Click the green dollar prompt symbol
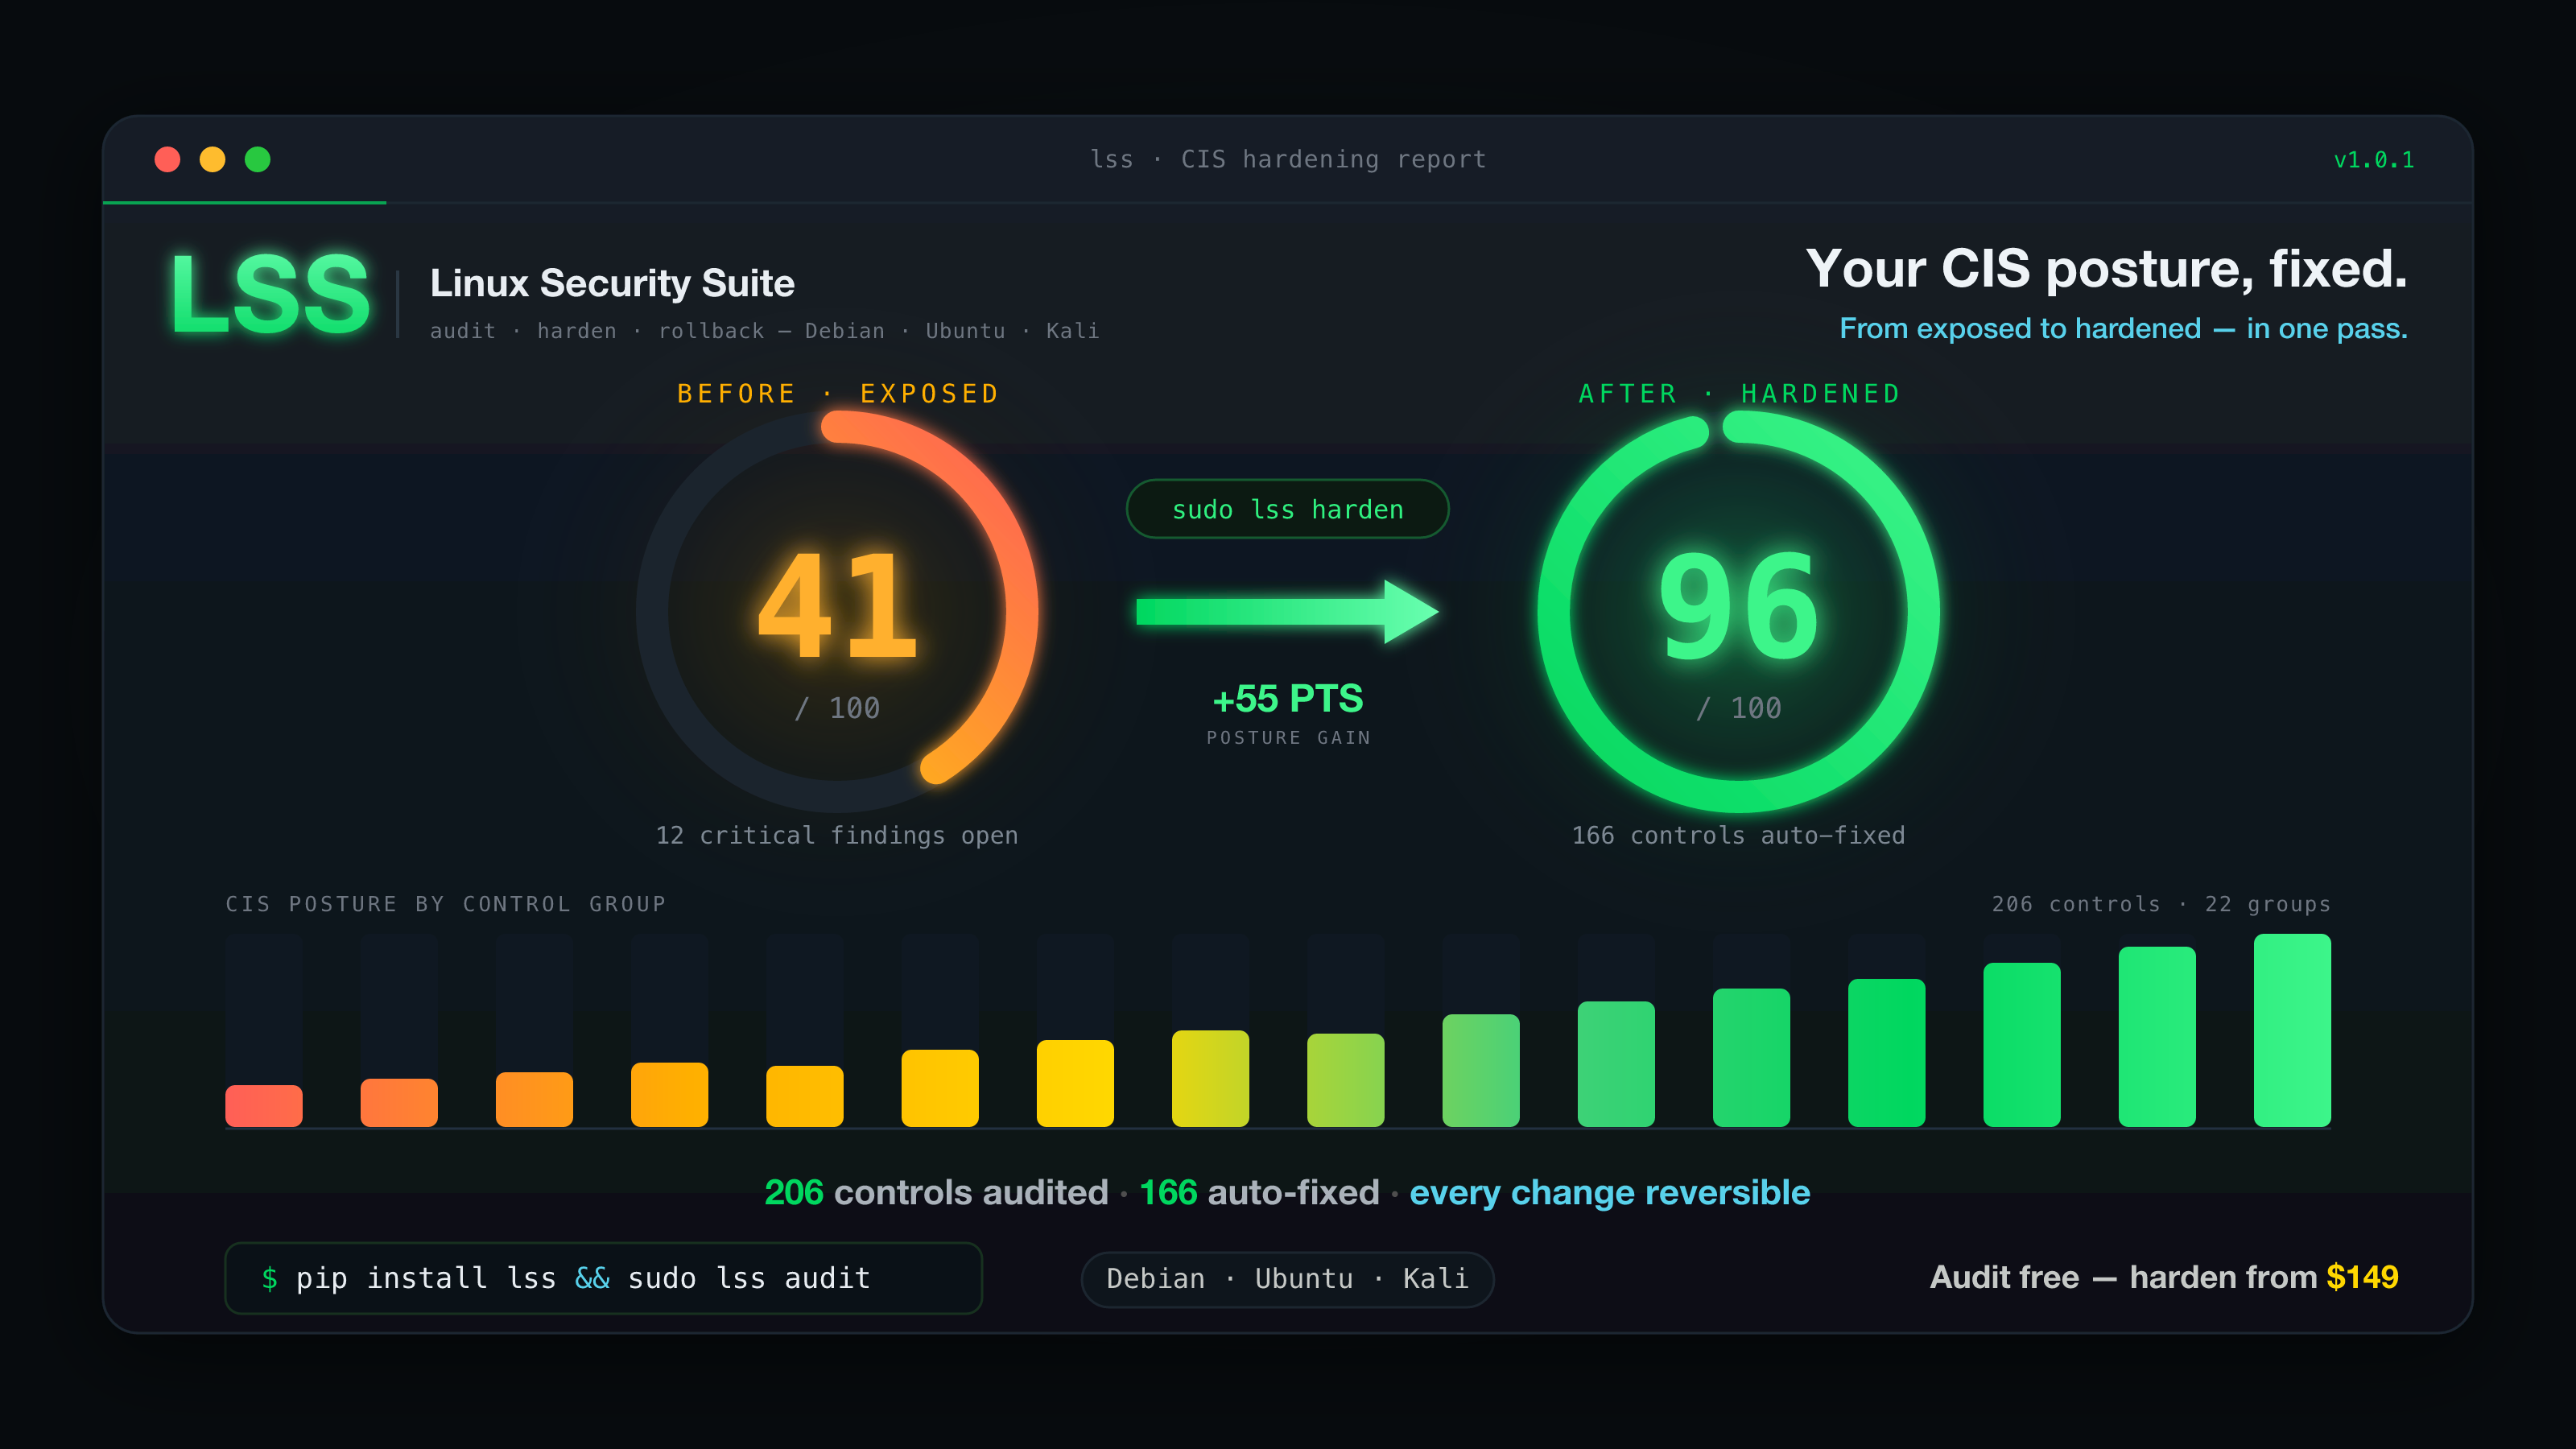Viewport: 2576px width, 1449px height. [x=269, y=1278]
